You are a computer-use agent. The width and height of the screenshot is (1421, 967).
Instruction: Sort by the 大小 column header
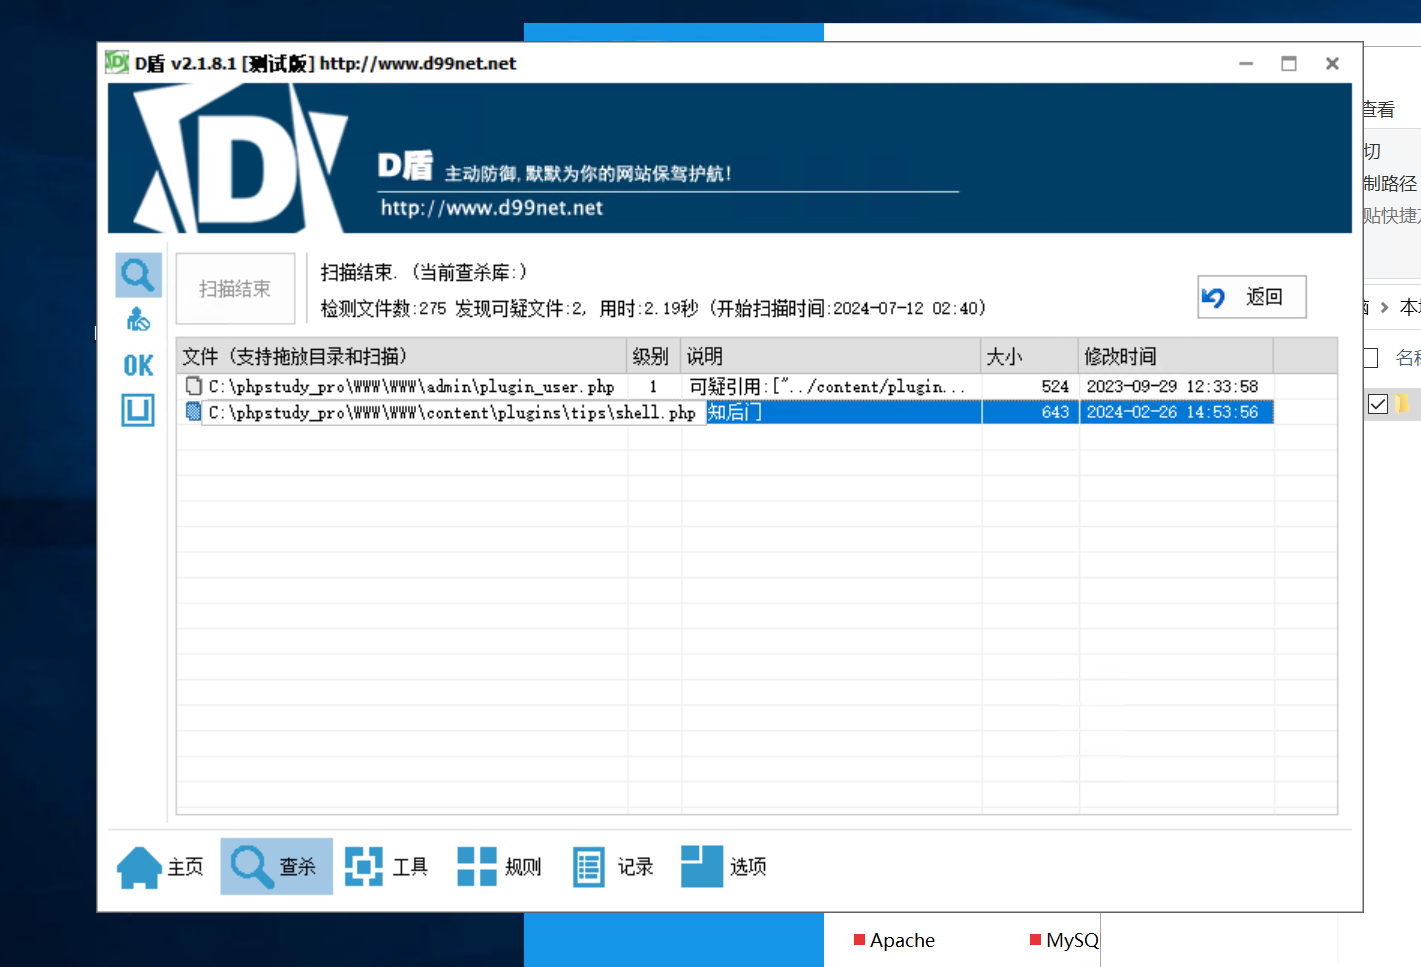pos(1030,356)
